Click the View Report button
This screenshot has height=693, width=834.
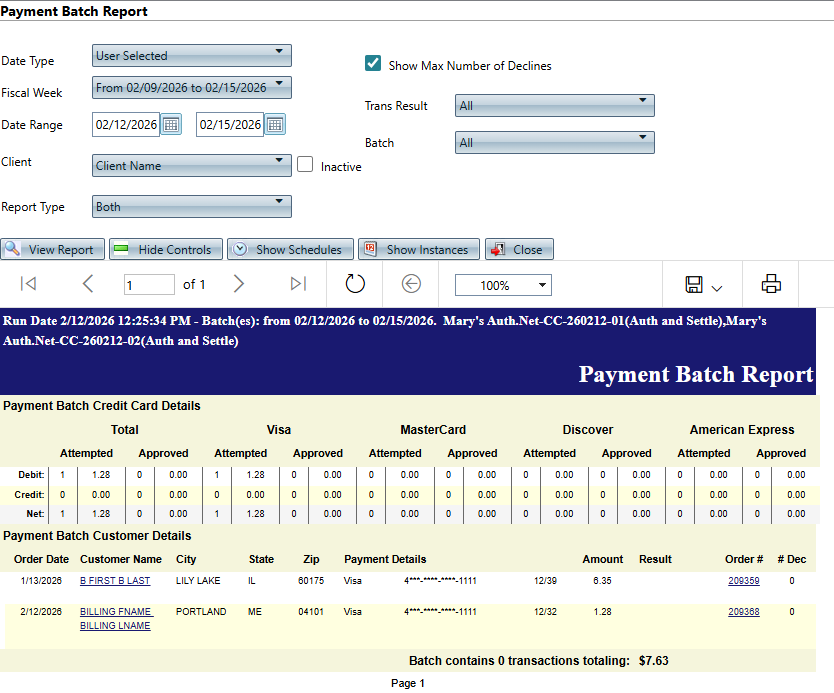[52, 249]
